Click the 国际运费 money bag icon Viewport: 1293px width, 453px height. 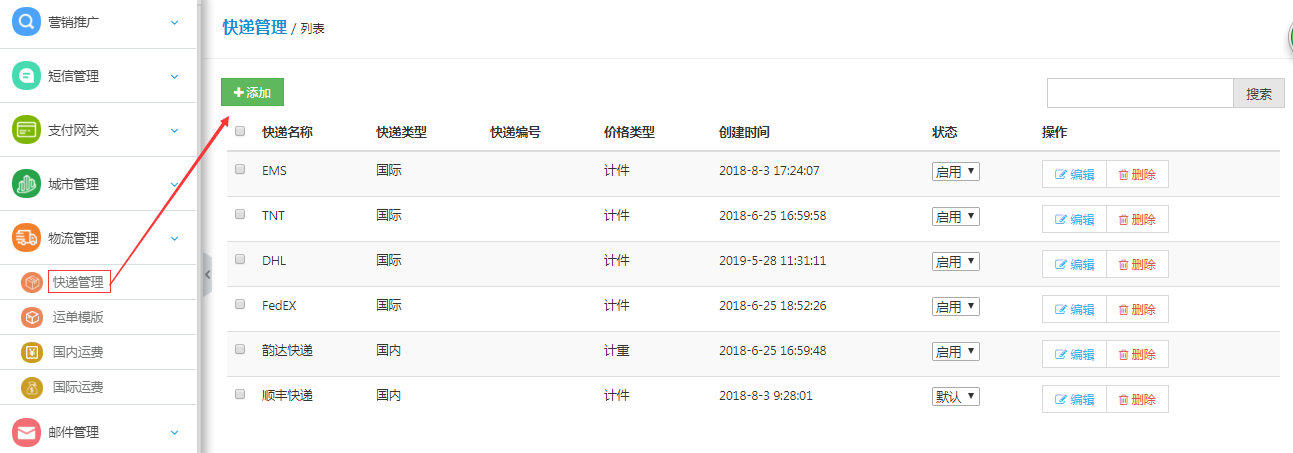coord(32,387)
